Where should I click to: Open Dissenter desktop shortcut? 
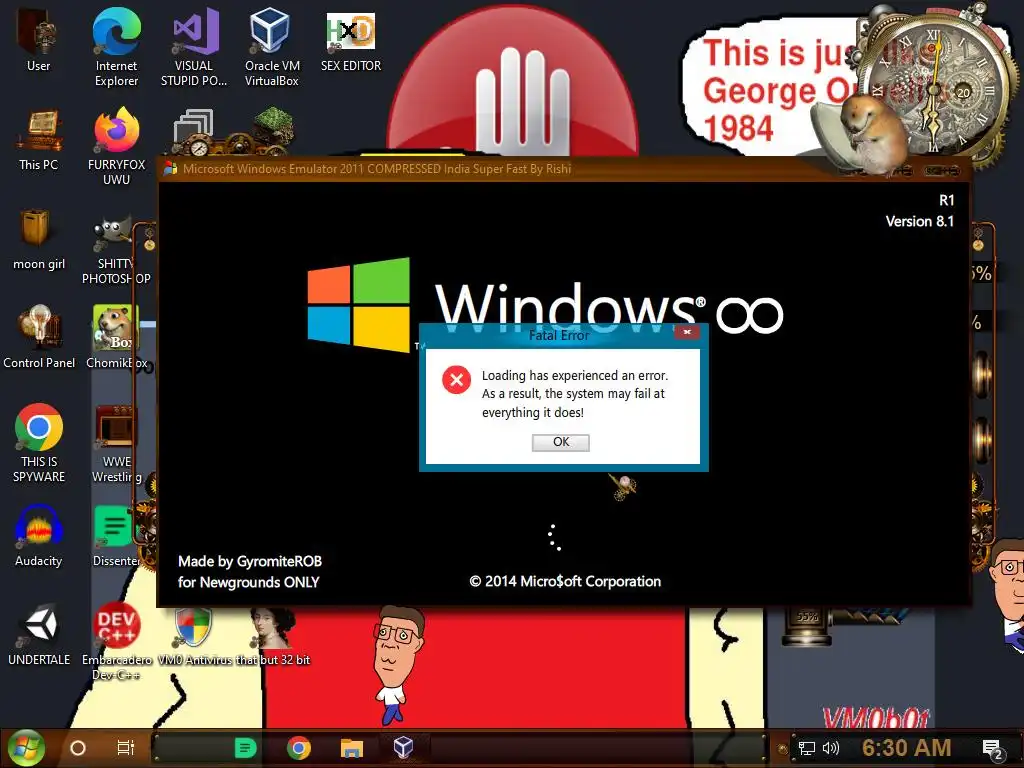click(116, 536)
